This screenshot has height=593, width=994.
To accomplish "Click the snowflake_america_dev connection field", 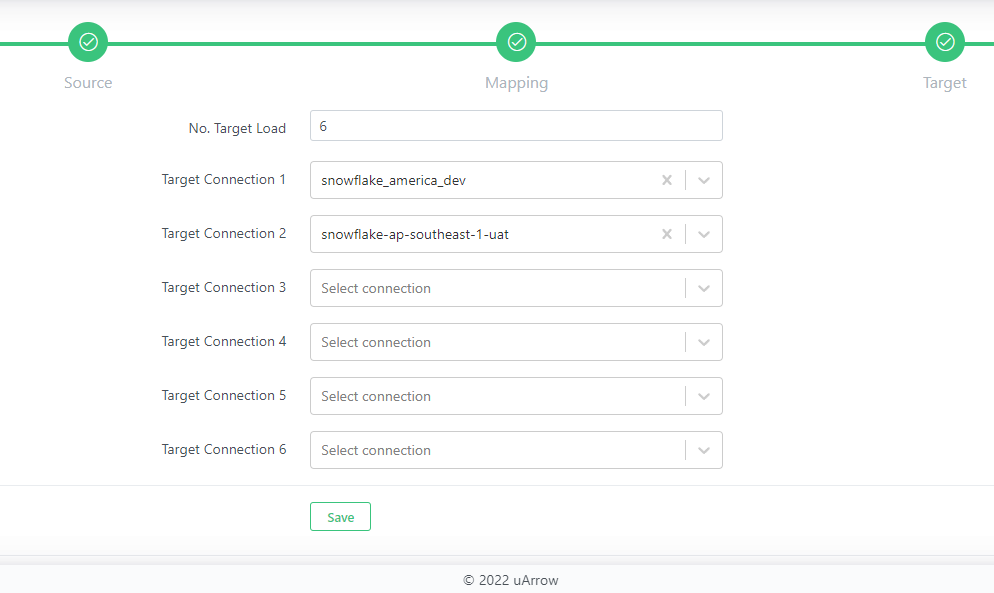I will [485, 180].
